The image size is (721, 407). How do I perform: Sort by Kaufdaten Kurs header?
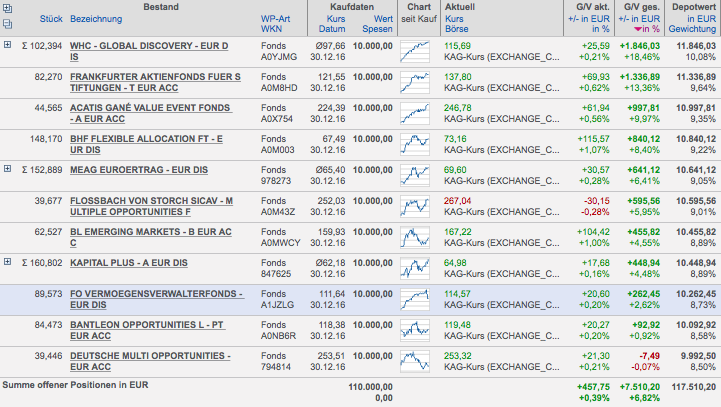point(336,19)
